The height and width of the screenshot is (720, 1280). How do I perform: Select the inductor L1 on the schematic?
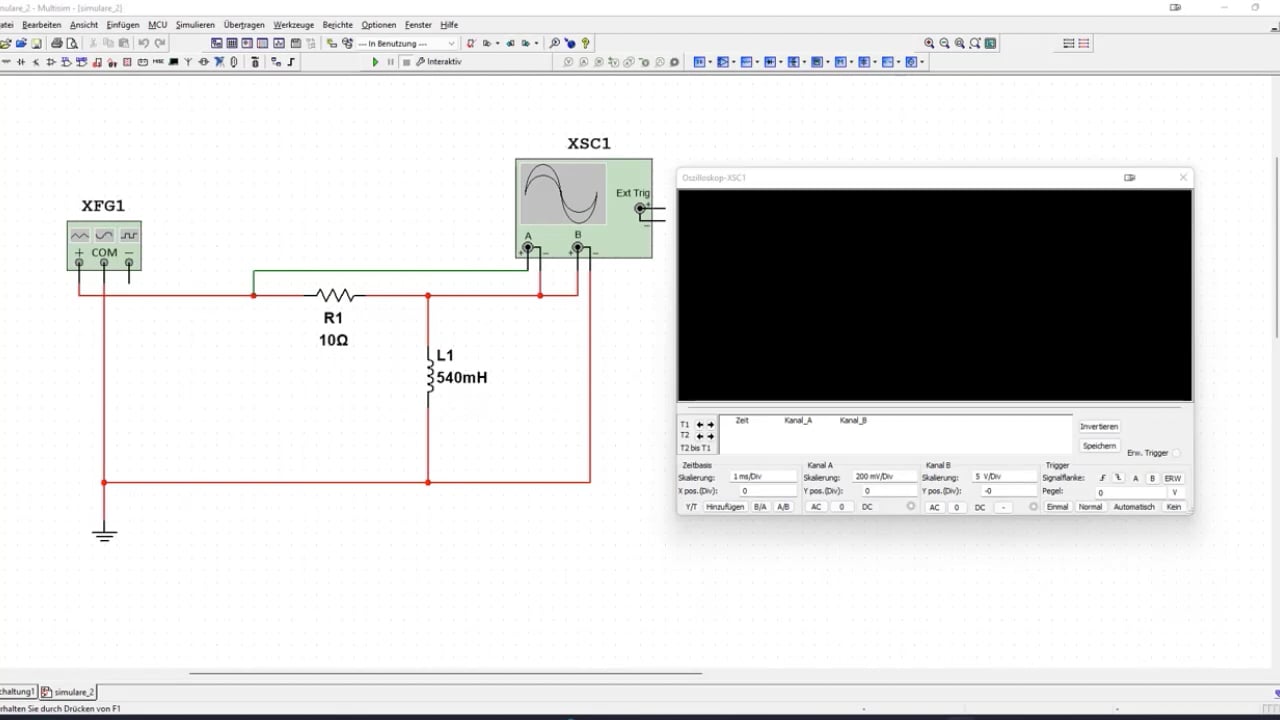[x=430, y=376]
